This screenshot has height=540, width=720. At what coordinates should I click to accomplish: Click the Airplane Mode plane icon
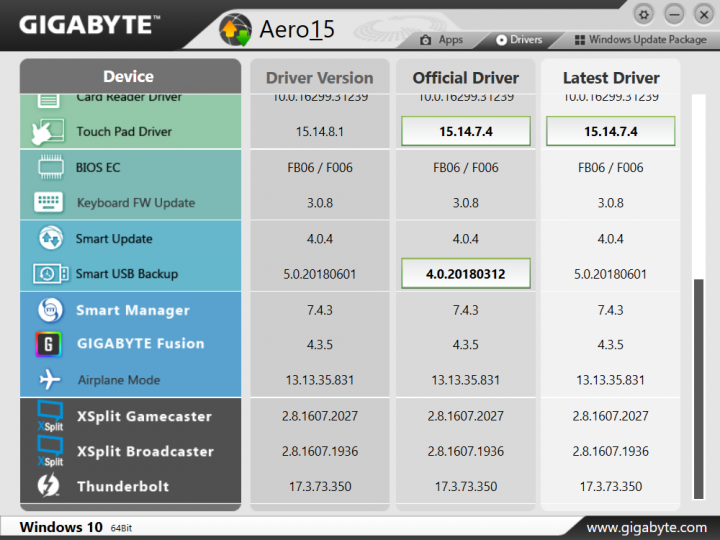[50, 380]
